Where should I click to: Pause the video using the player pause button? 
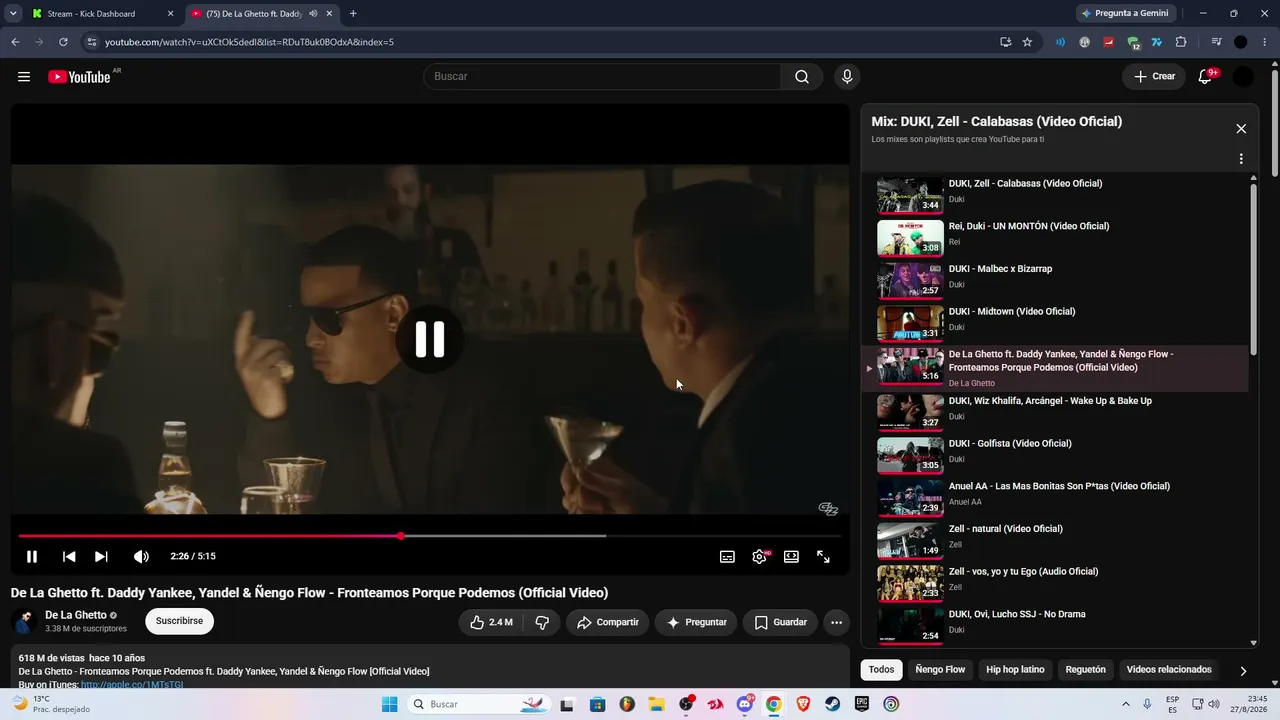pos(32,557)
